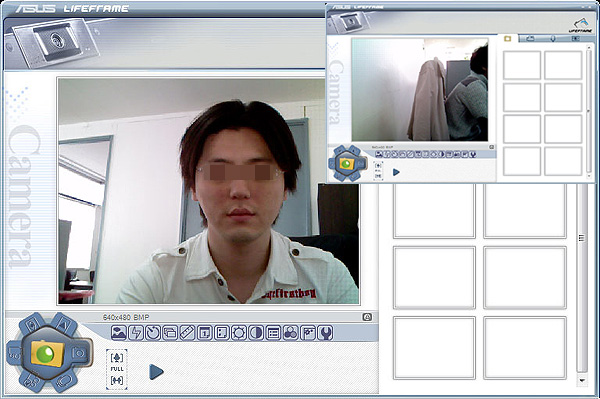This screenshot has width=600, height=399.
Task: Click the clock icon beside 640x480 BMP
Action: click(367, 317)
